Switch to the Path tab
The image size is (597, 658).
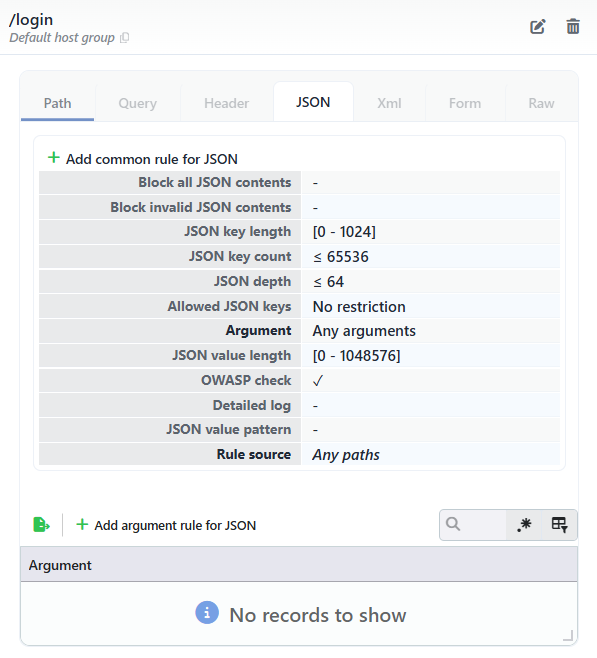(57, 103)
